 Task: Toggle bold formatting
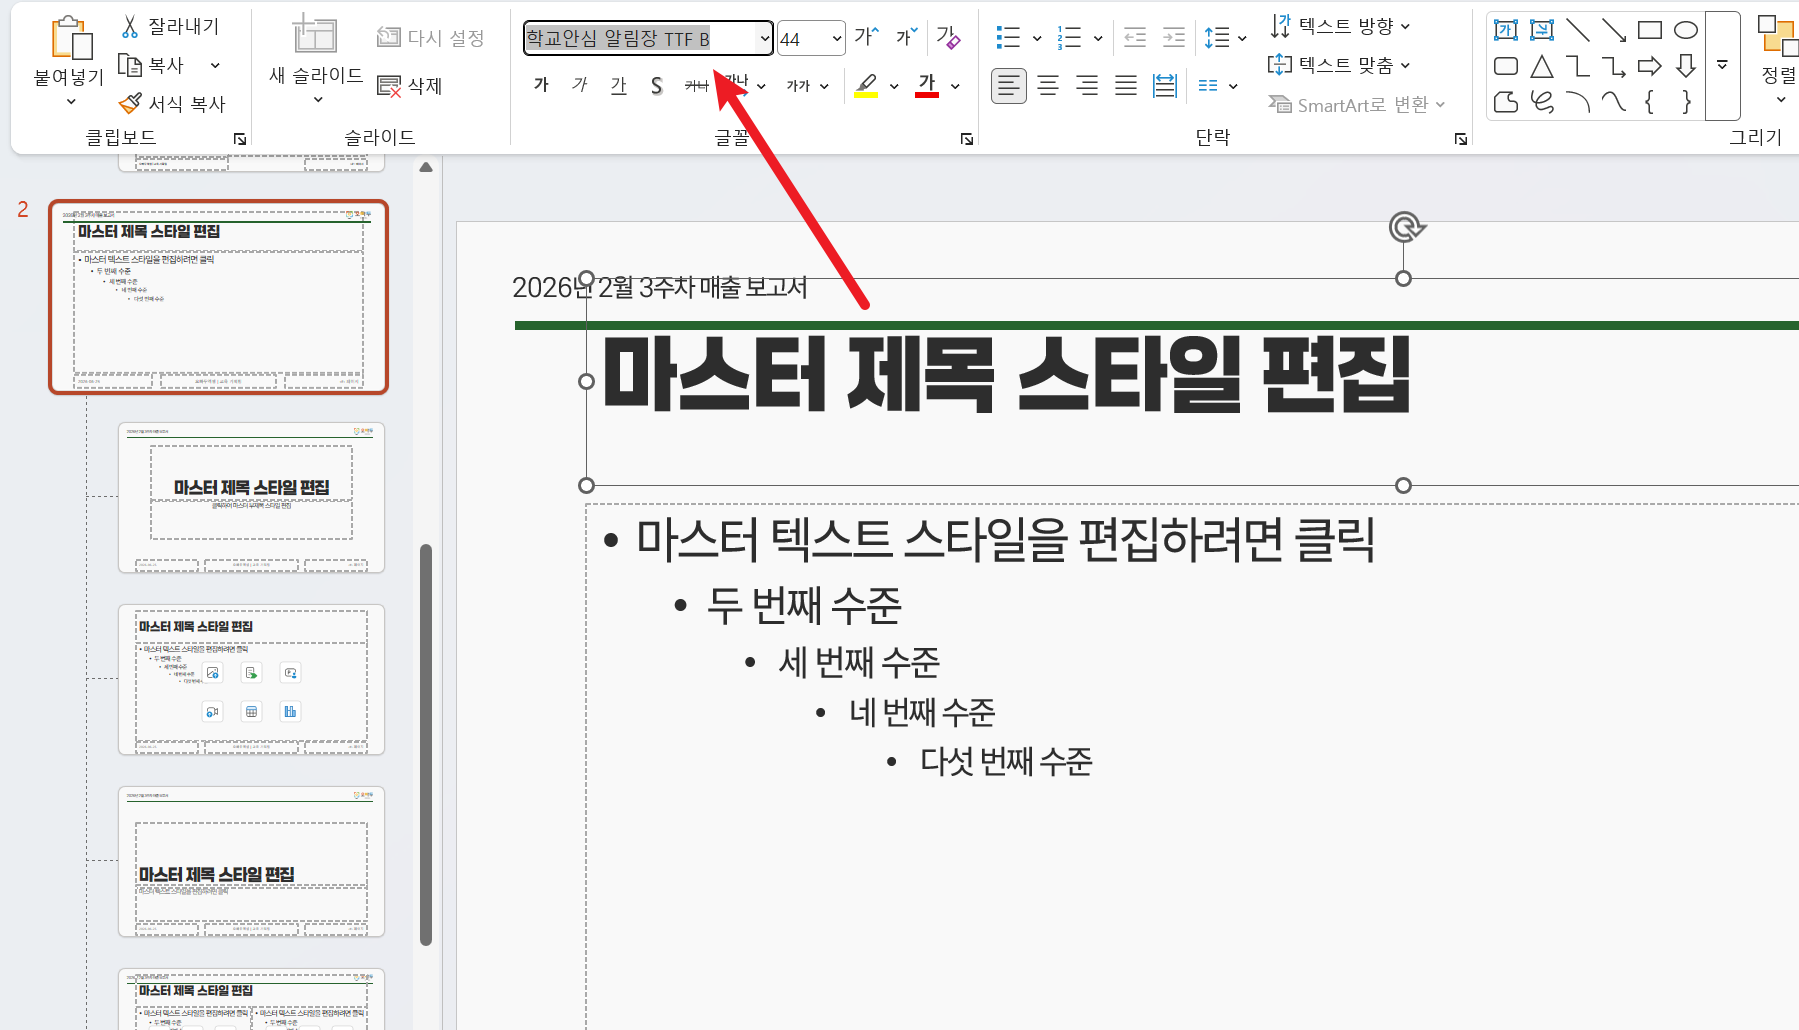[x=541, y=85]
